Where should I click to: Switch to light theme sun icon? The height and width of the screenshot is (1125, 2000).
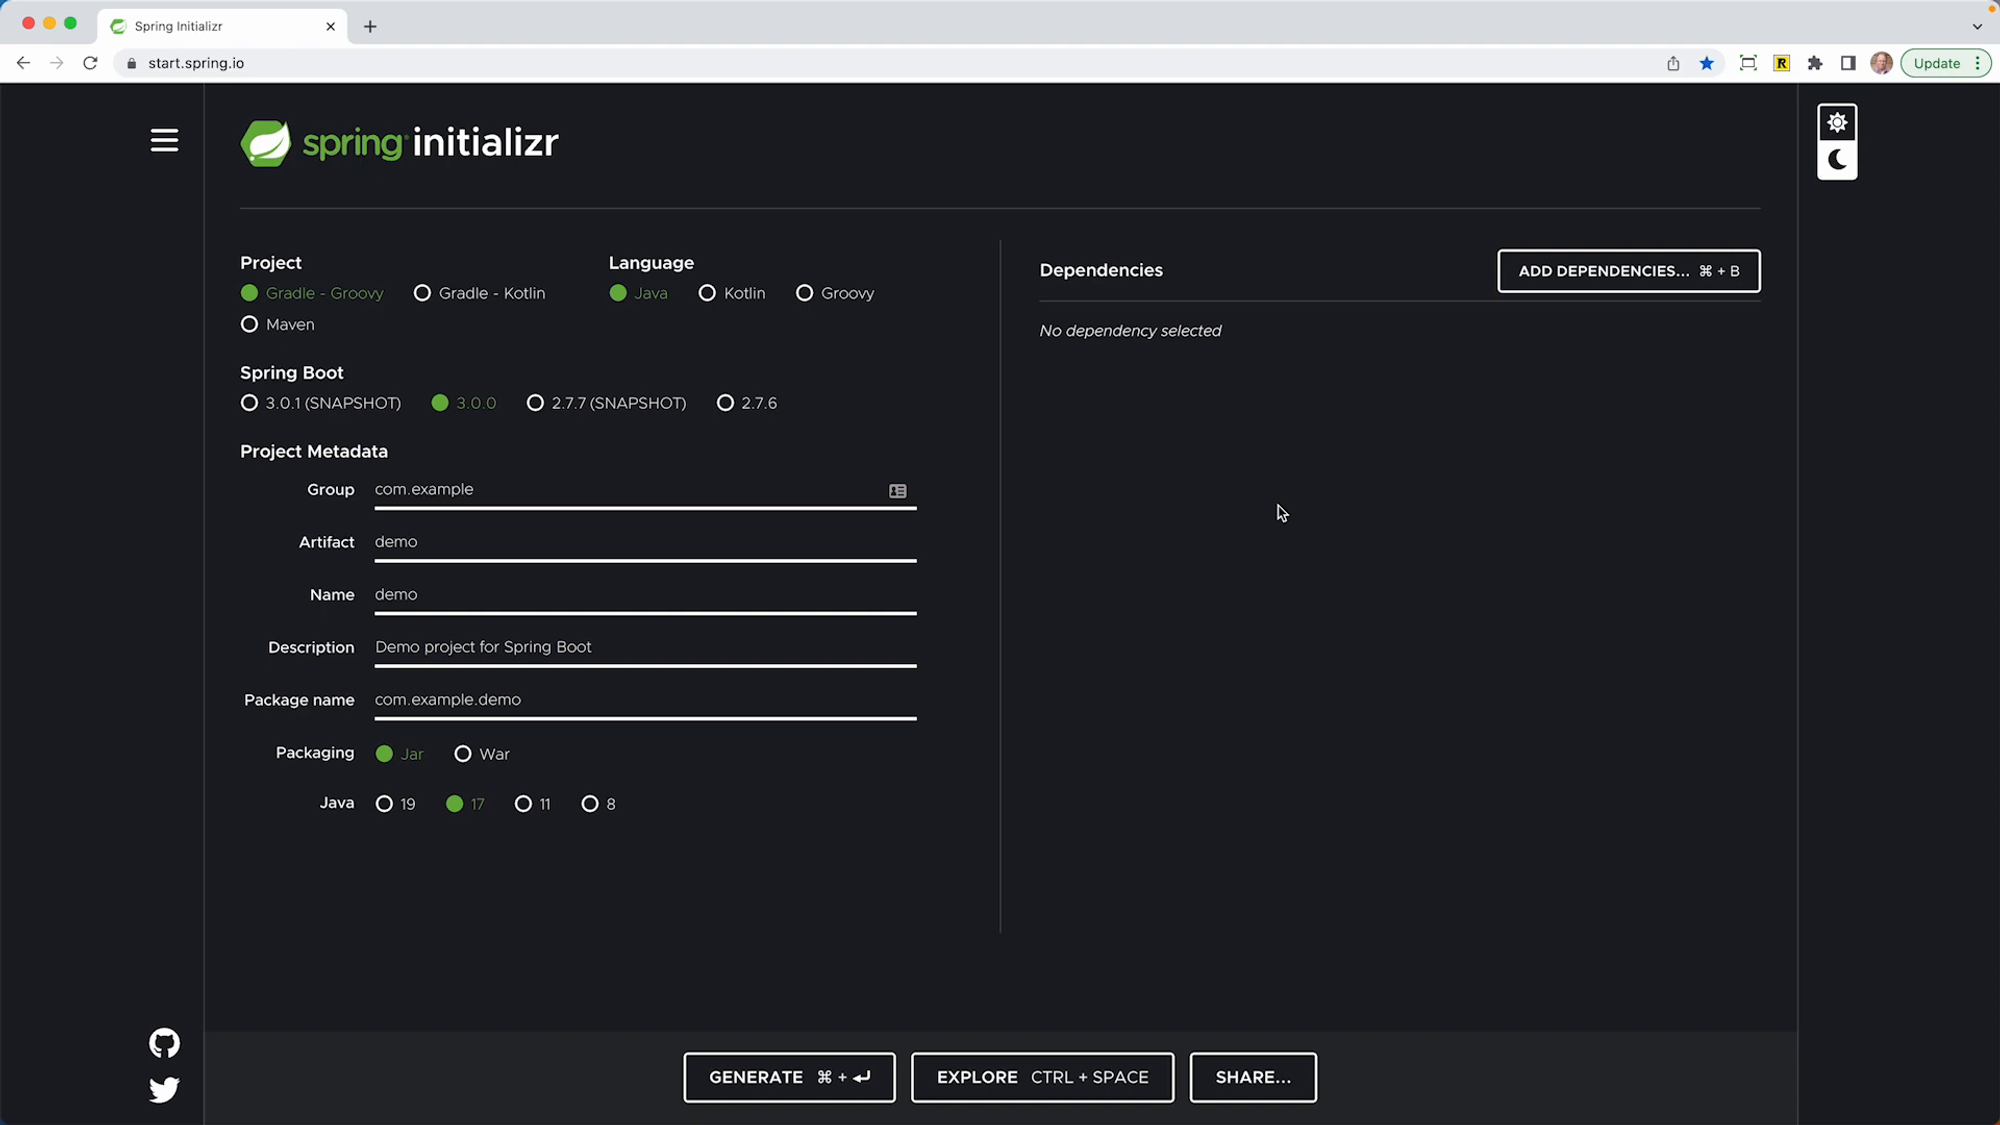pyautogui.click(x=1836, y=123)
